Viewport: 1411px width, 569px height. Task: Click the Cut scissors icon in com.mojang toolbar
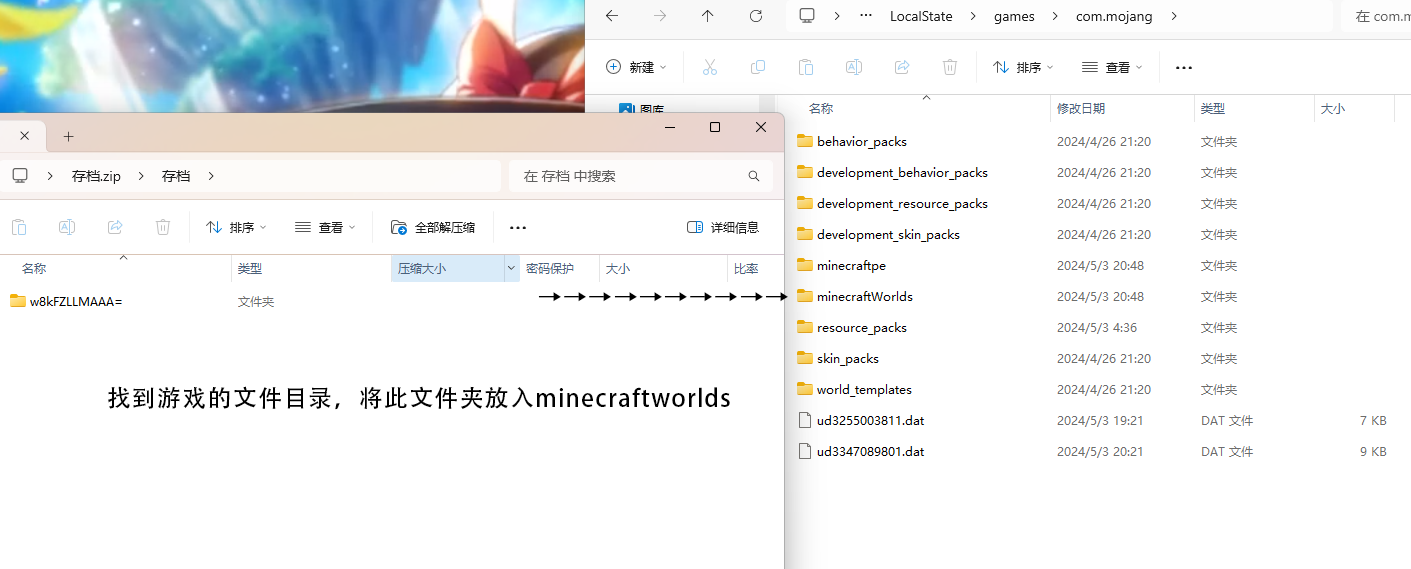click(710, 67)
